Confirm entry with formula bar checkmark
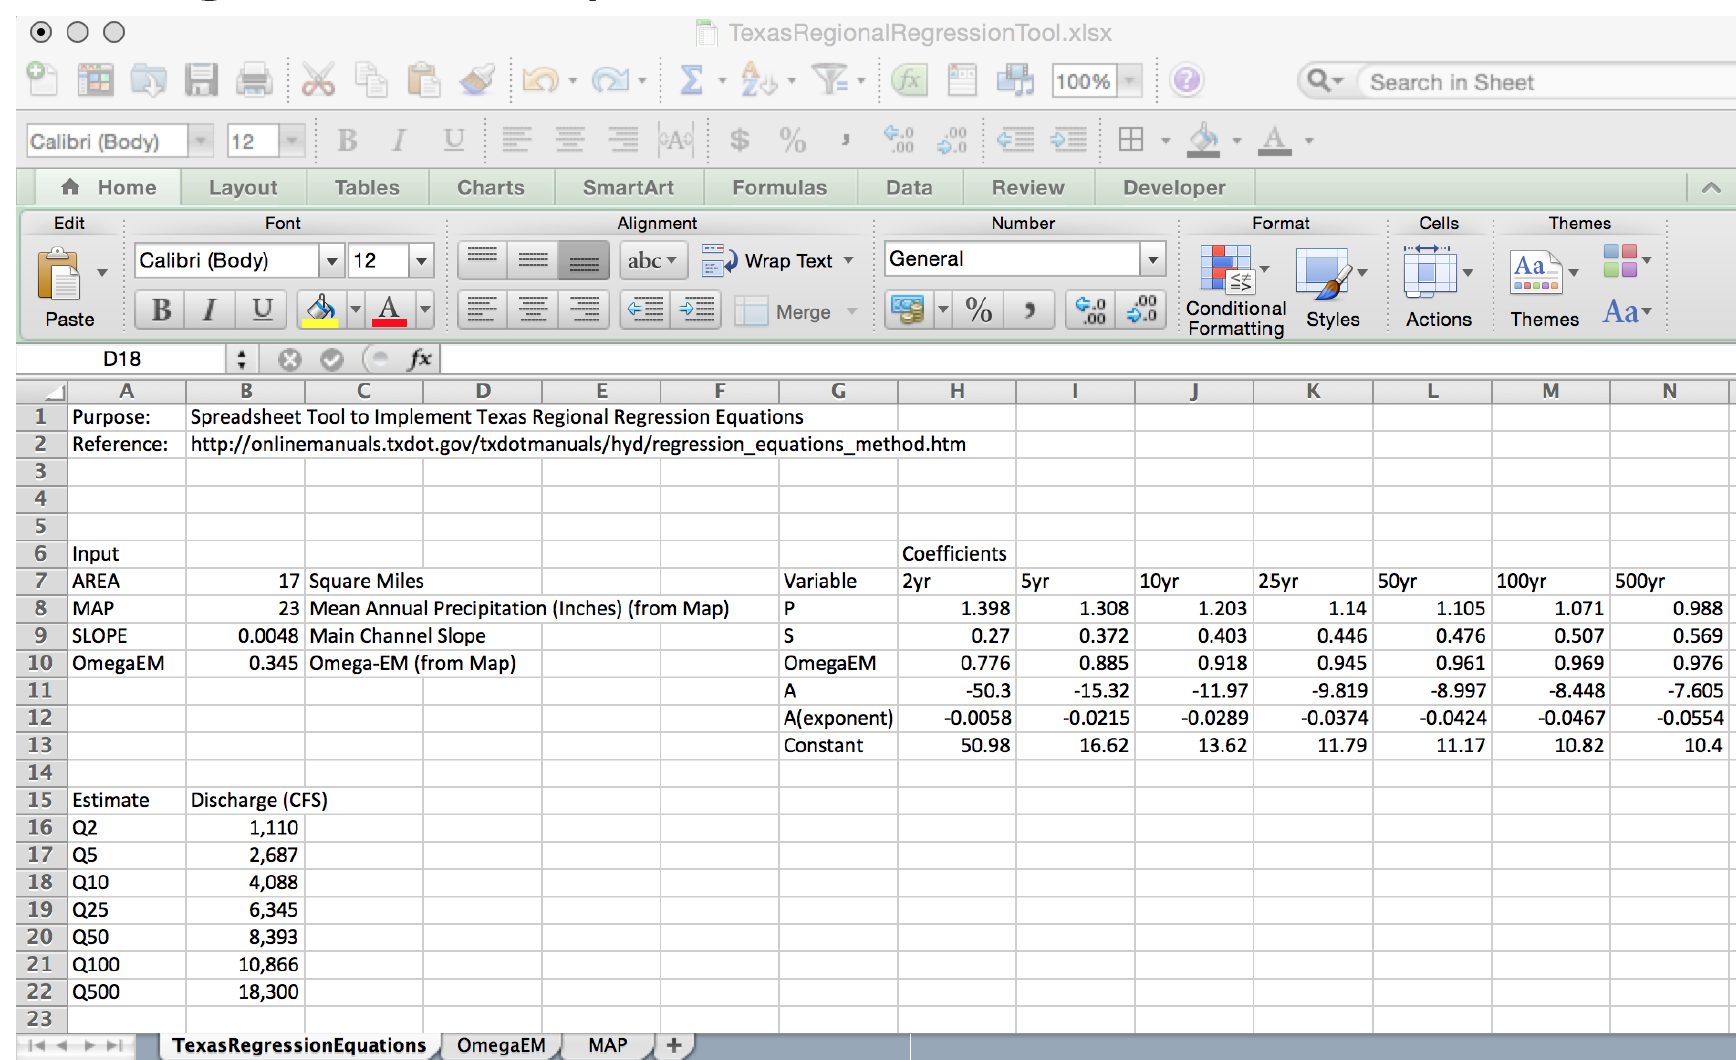Viewport: 1736px width, 1060px height. pyautogui.click(x=332, y=359)
